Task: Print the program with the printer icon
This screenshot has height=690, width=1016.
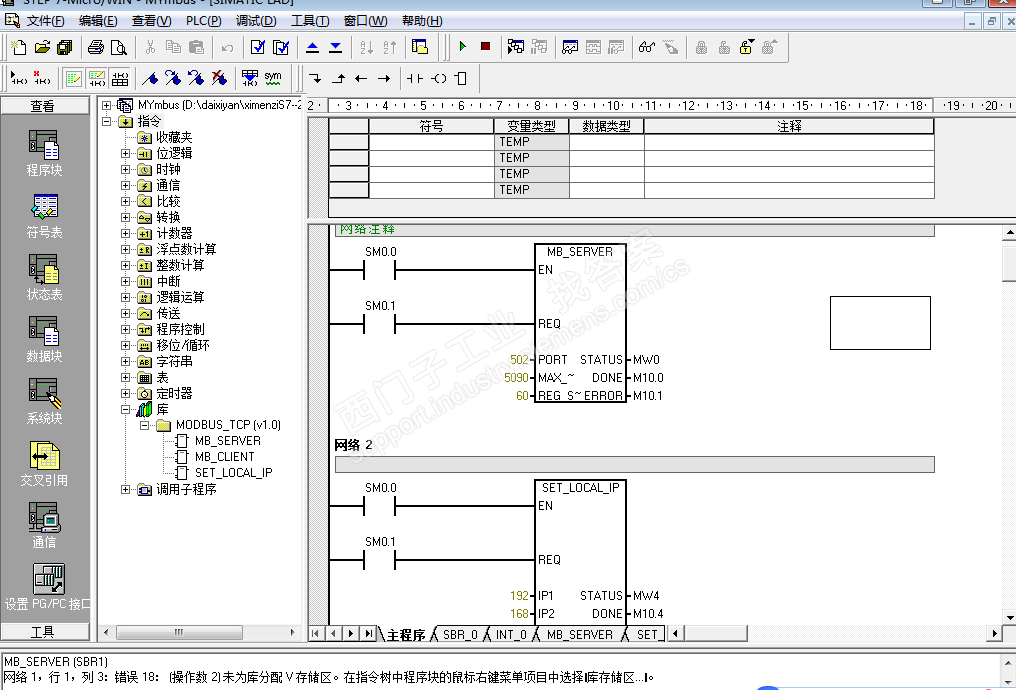Action: 96,47
